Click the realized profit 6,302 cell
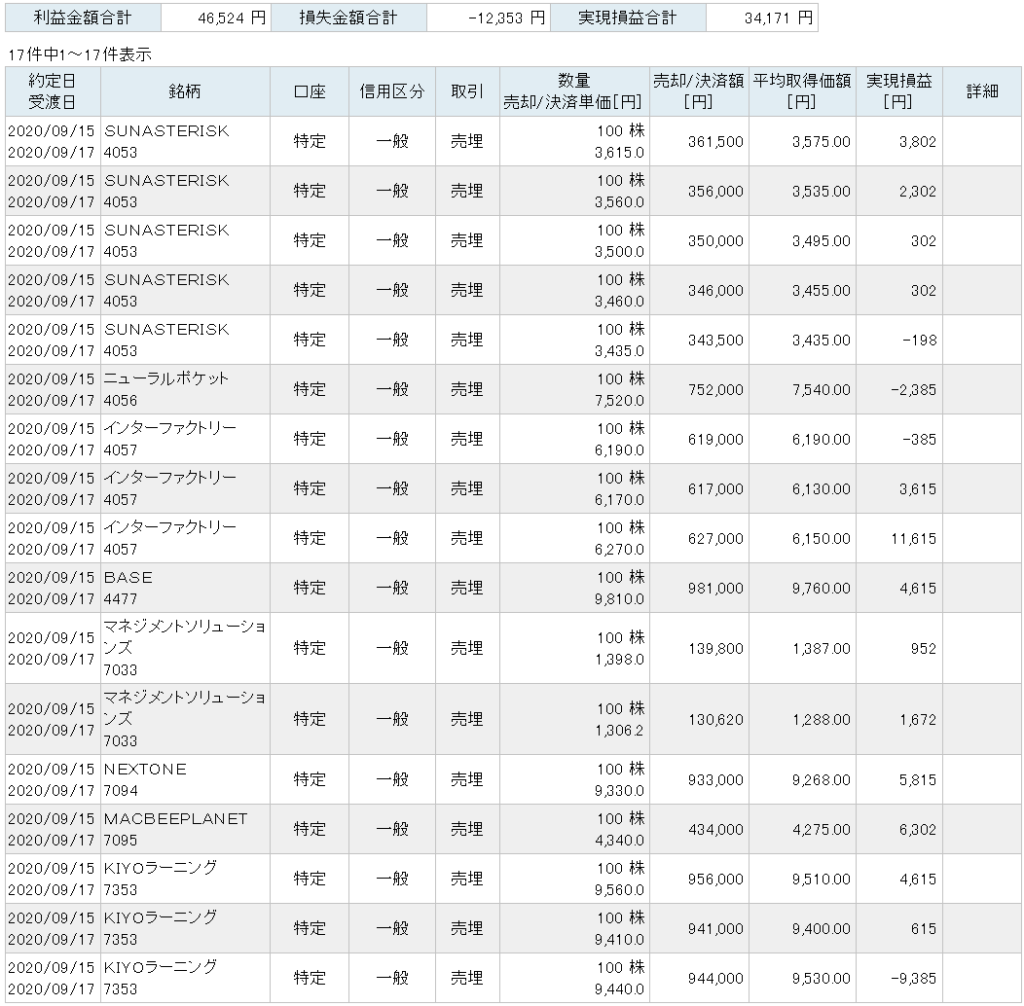 tap(899, 829)
